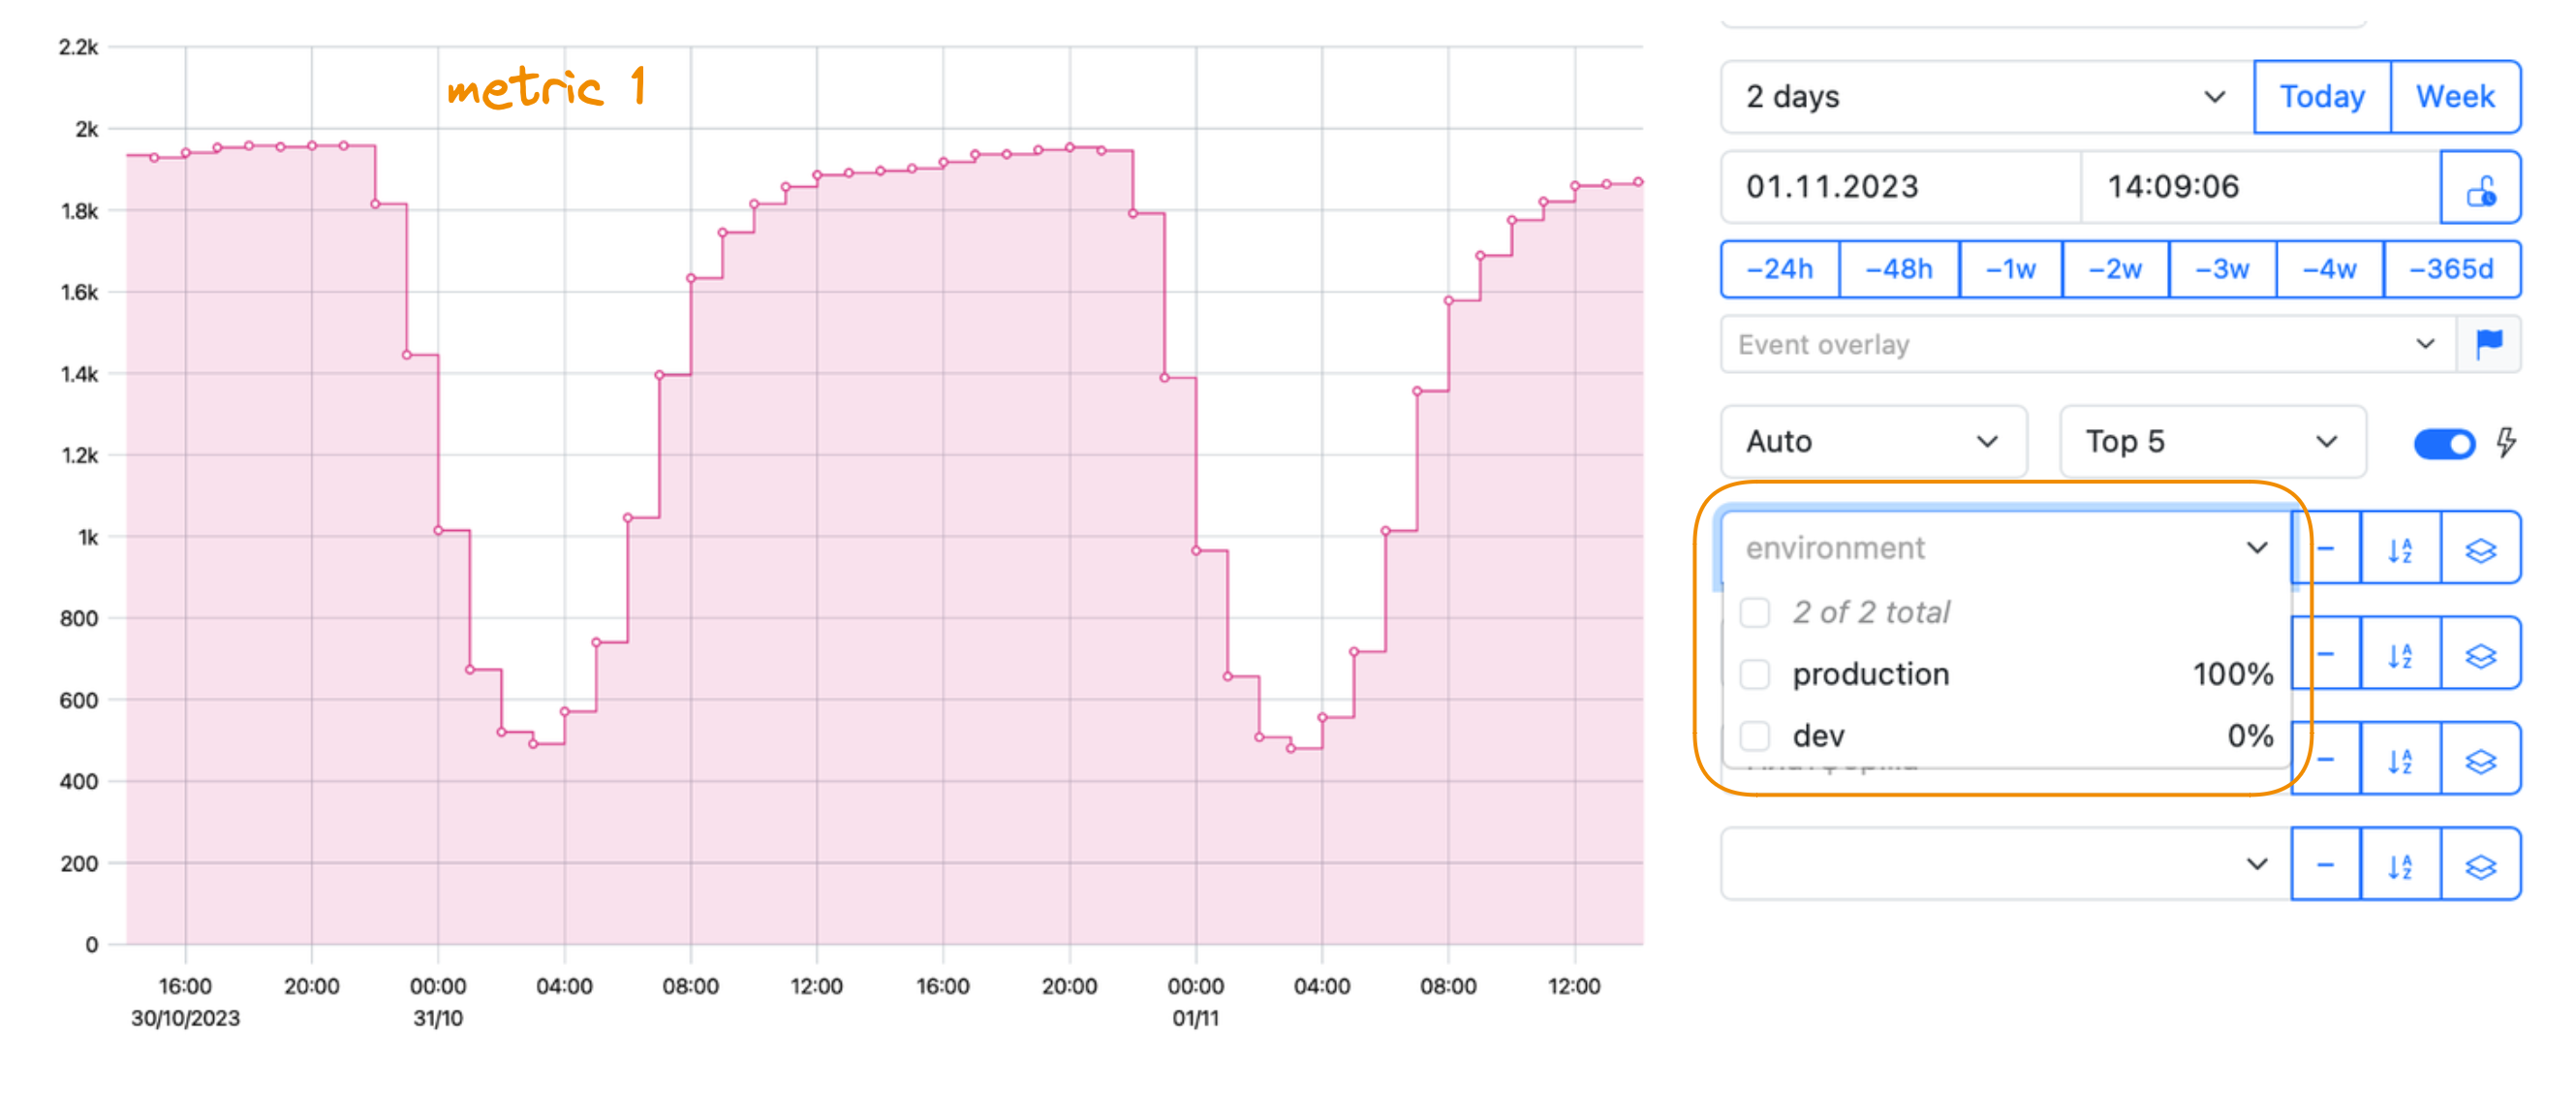Check the production environment checkbox

(1755, 674)
